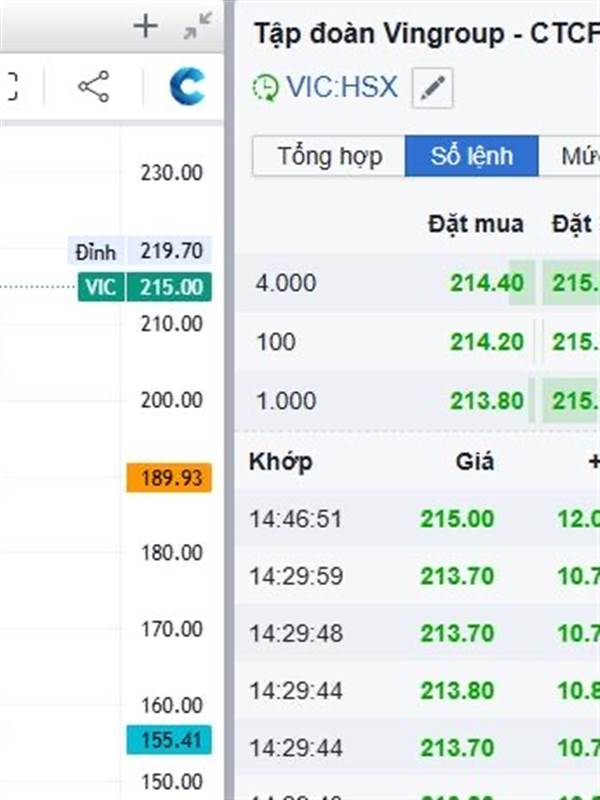Click the VIC:HSX ticker link
Image resolution: width=600 pixels, height=800 pixels.
341,87
